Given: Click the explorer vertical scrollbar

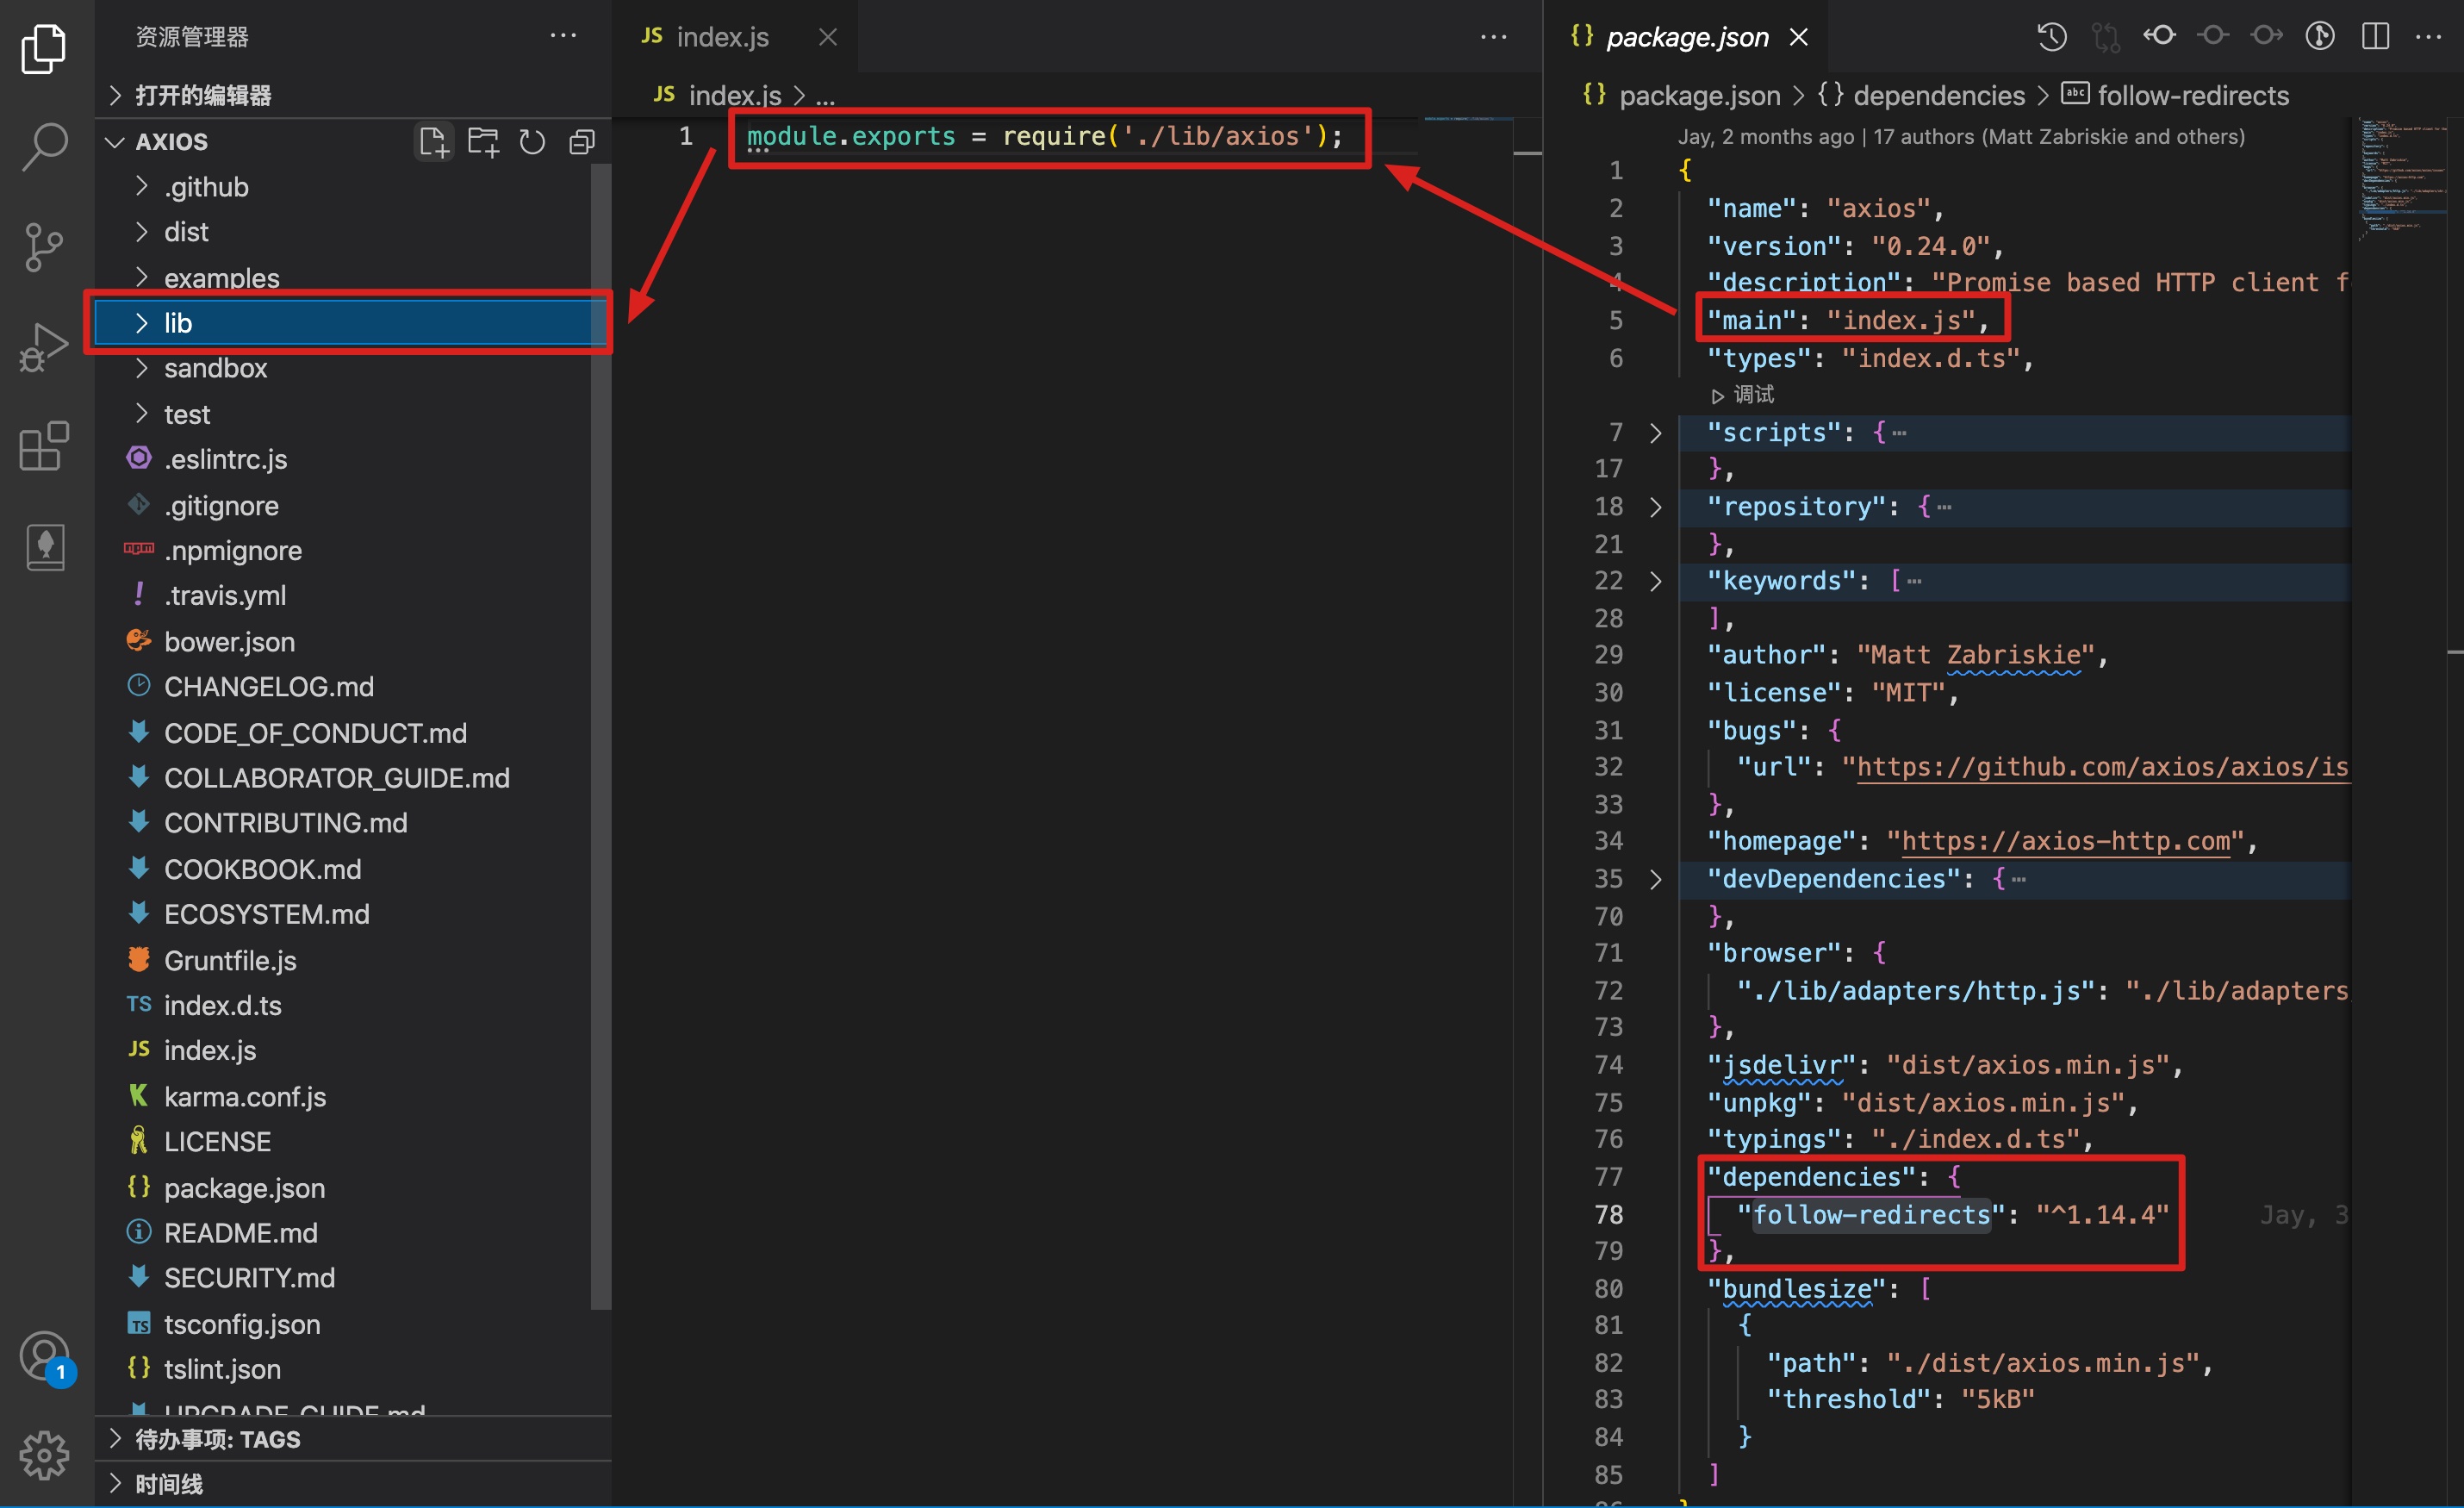Looking at the screenshot, I should point(600,735).
